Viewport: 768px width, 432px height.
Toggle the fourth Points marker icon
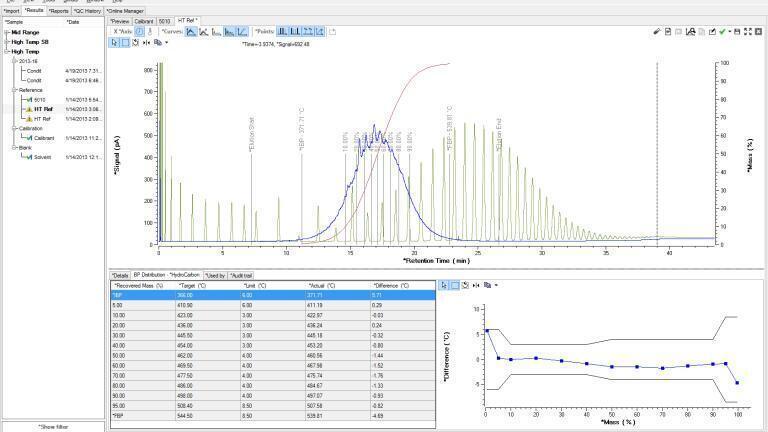320,31
